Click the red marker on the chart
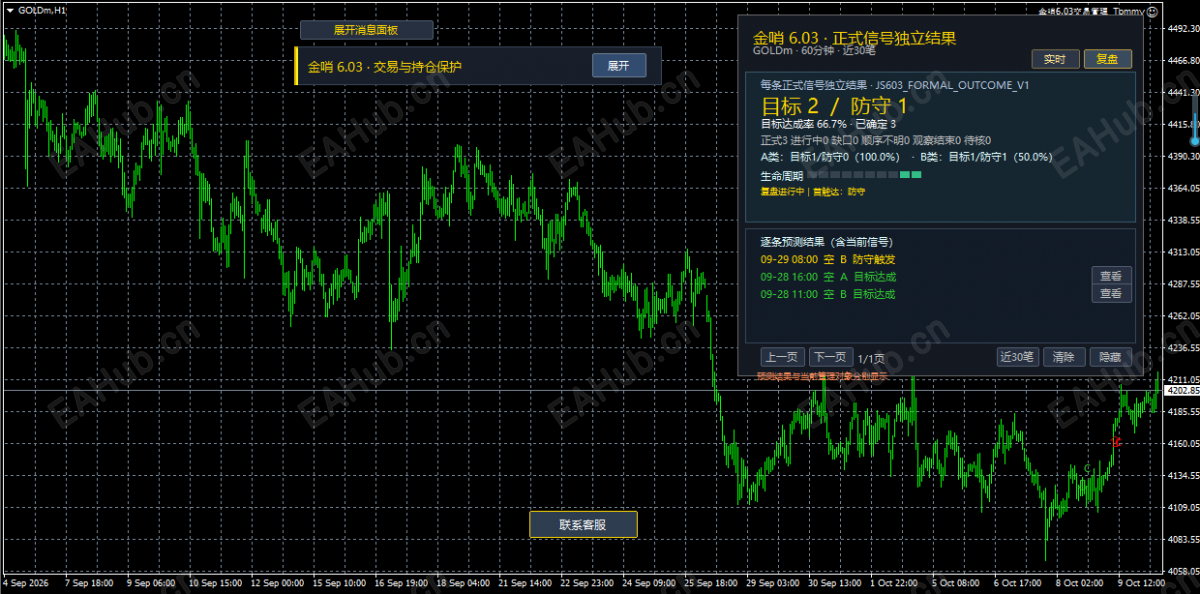 point(1116,441)
